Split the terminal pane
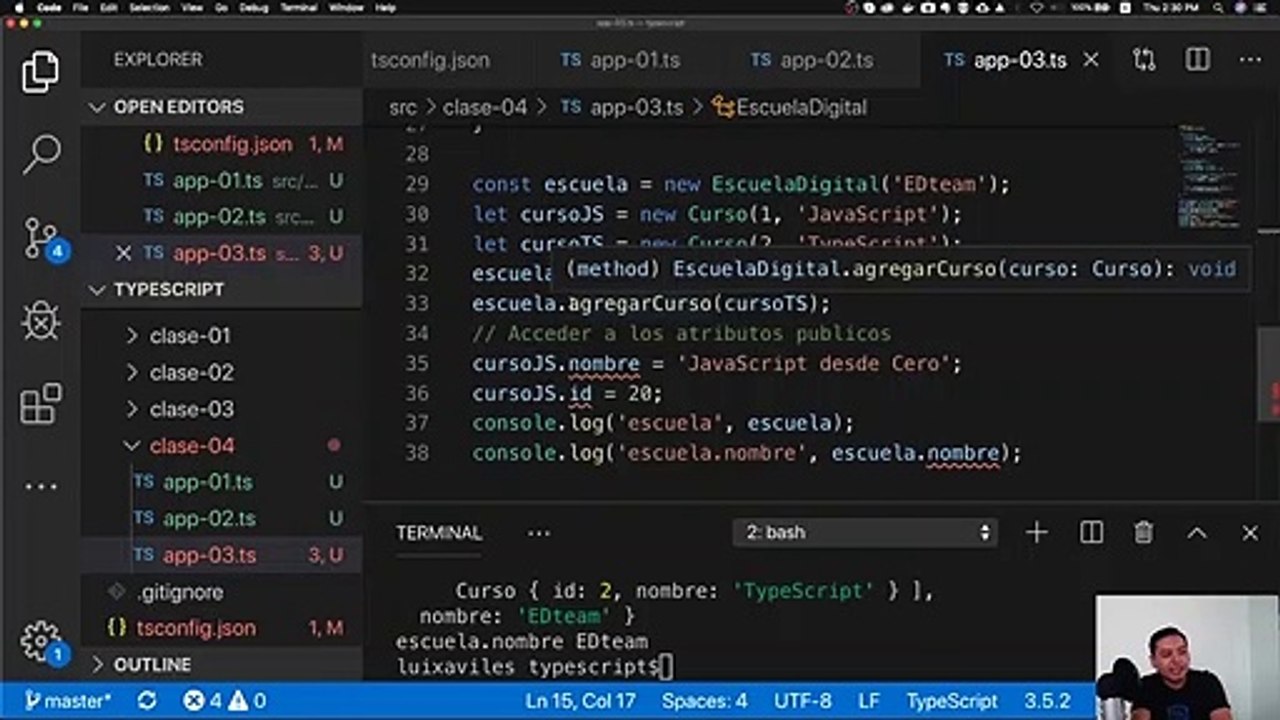The height and width of the screenshot is (720, 1280). tap(1091, 533)
